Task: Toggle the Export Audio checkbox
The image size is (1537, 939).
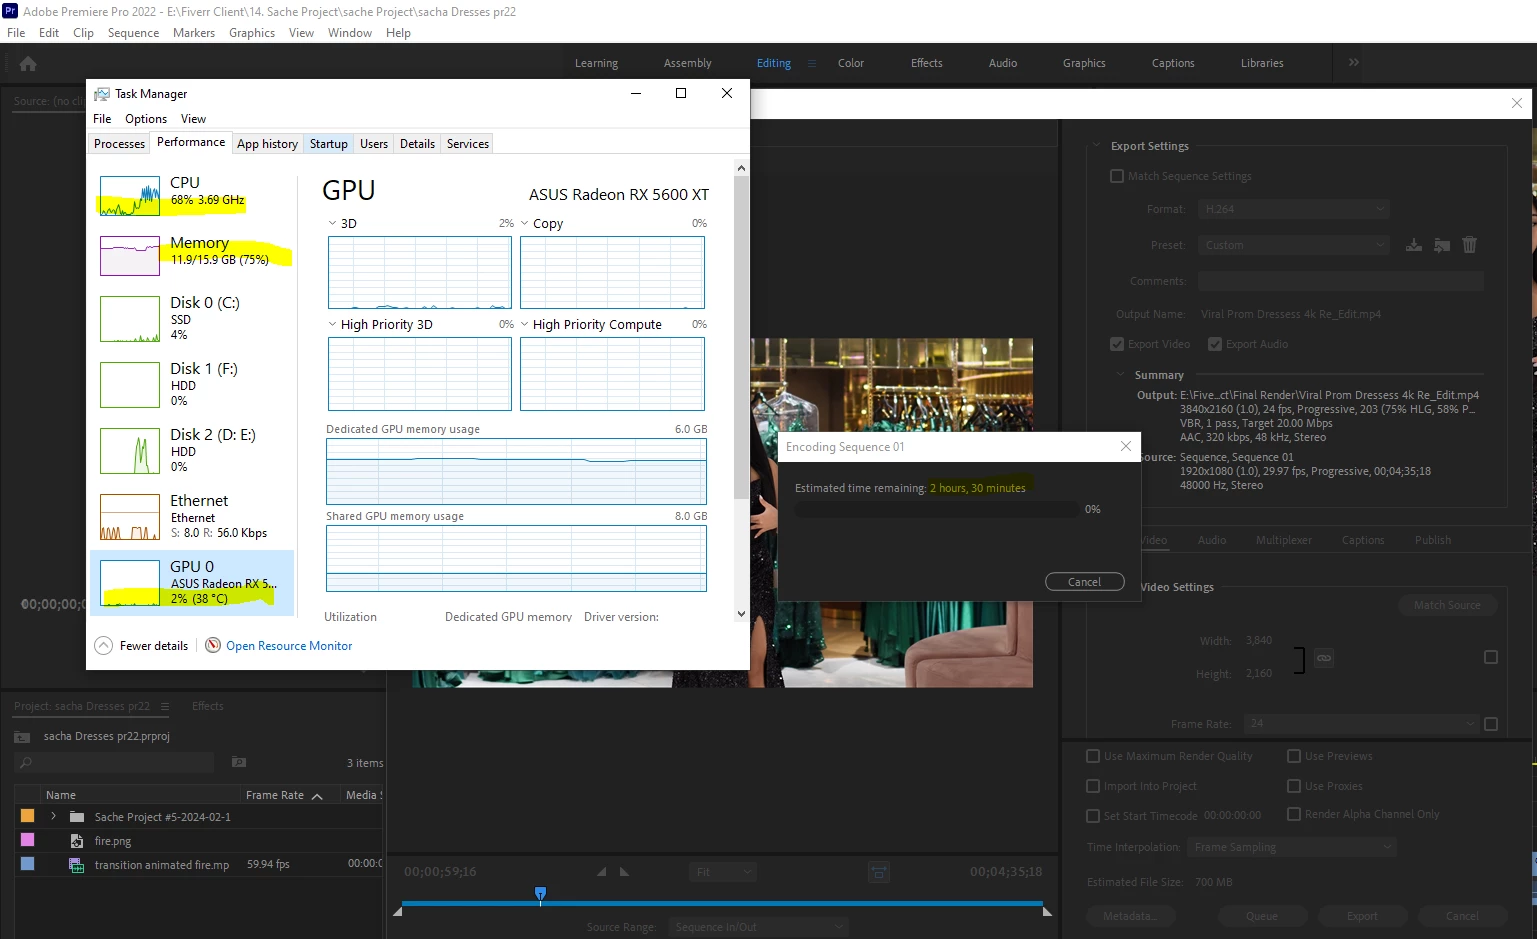Action: point(1215,344)
